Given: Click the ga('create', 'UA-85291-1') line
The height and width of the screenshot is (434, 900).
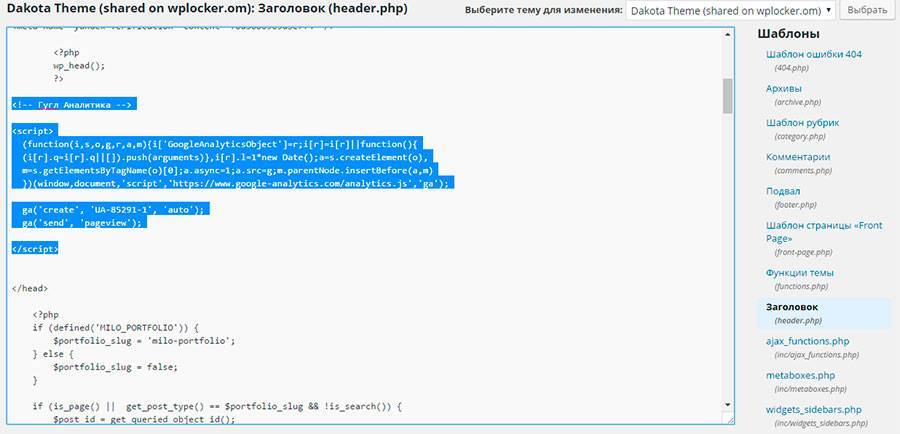Looking at the screenshot, I should (x=113, y=210).
